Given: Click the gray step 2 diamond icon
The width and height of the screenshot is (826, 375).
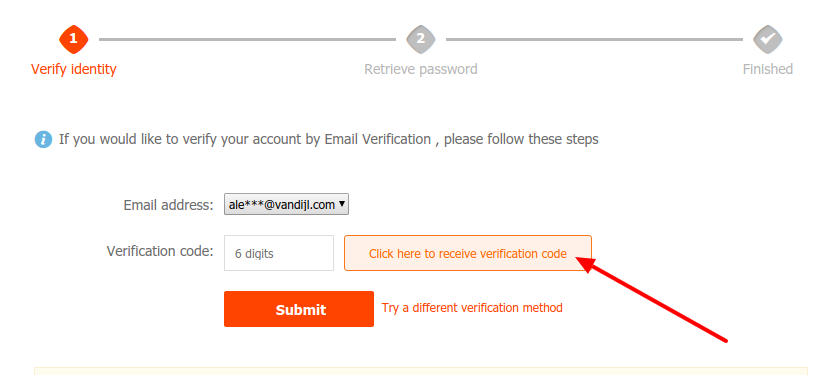Looking at the screenshot, I should pos(420,39).
